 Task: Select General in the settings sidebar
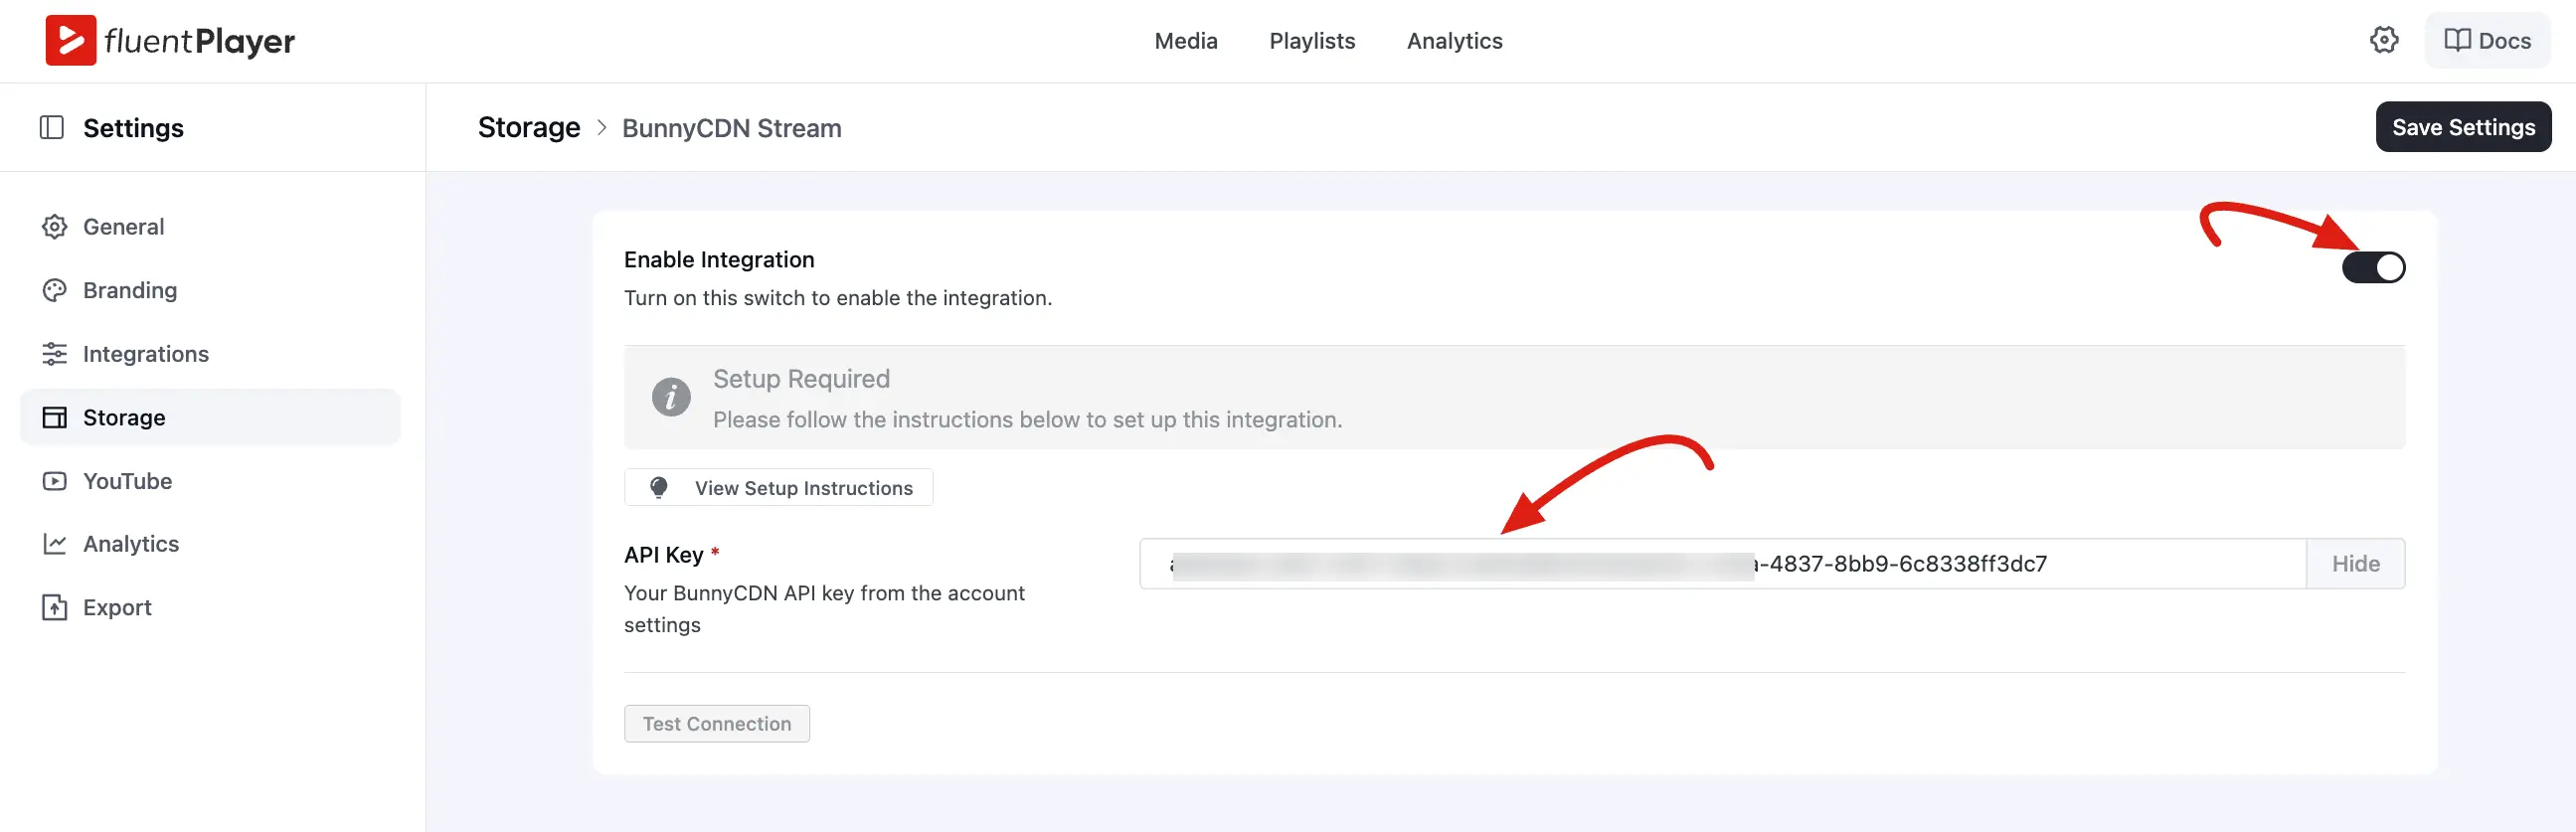point(210,227)
